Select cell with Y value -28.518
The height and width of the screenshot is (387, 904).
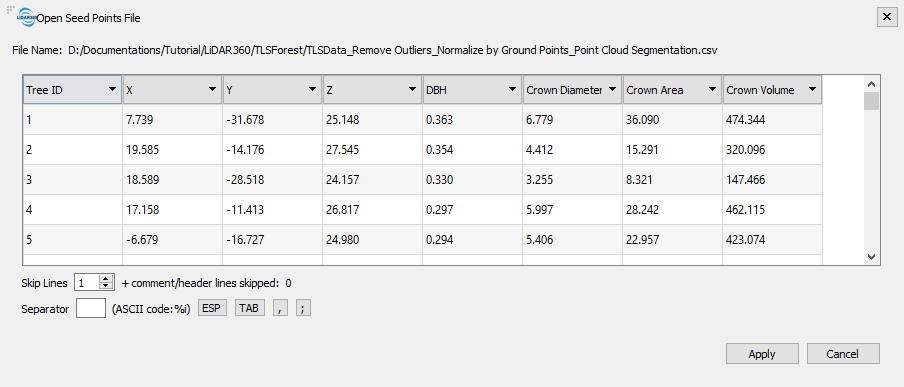(x=272, y=179)
